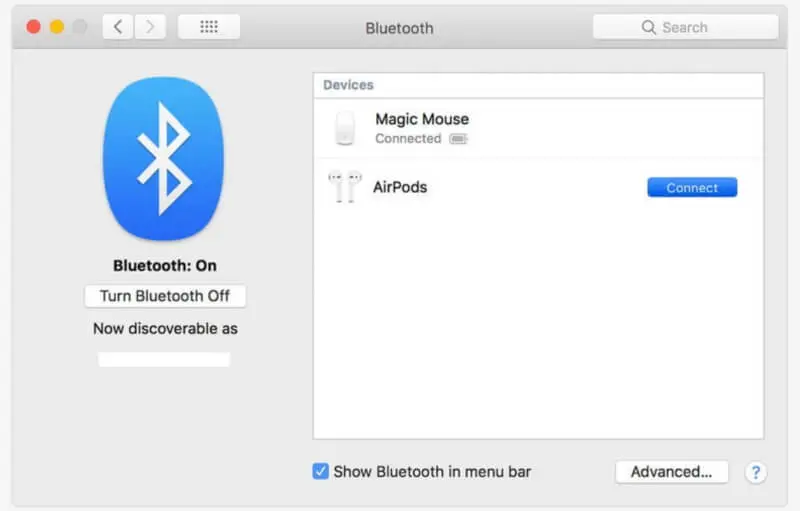Click the large Bluetooth logo icon
The height and width of the screenshot is (511, 800).
(x=163, y=159)
